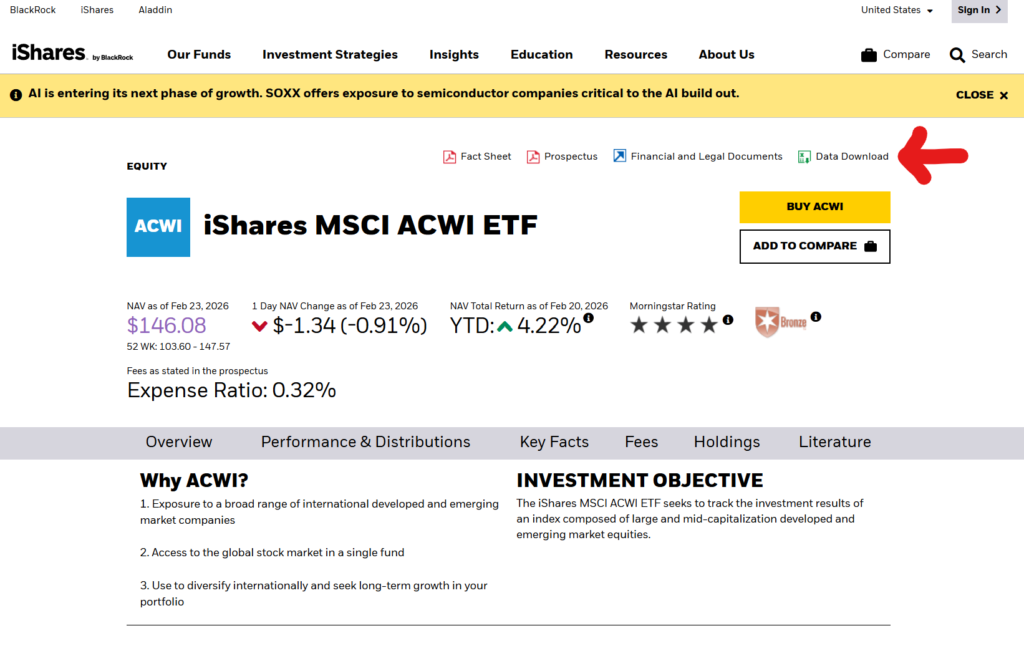The width and height of the screenshot is (1024, 651).
Task: Click the Compare briefcase icon in header
Action: point(869,55)
